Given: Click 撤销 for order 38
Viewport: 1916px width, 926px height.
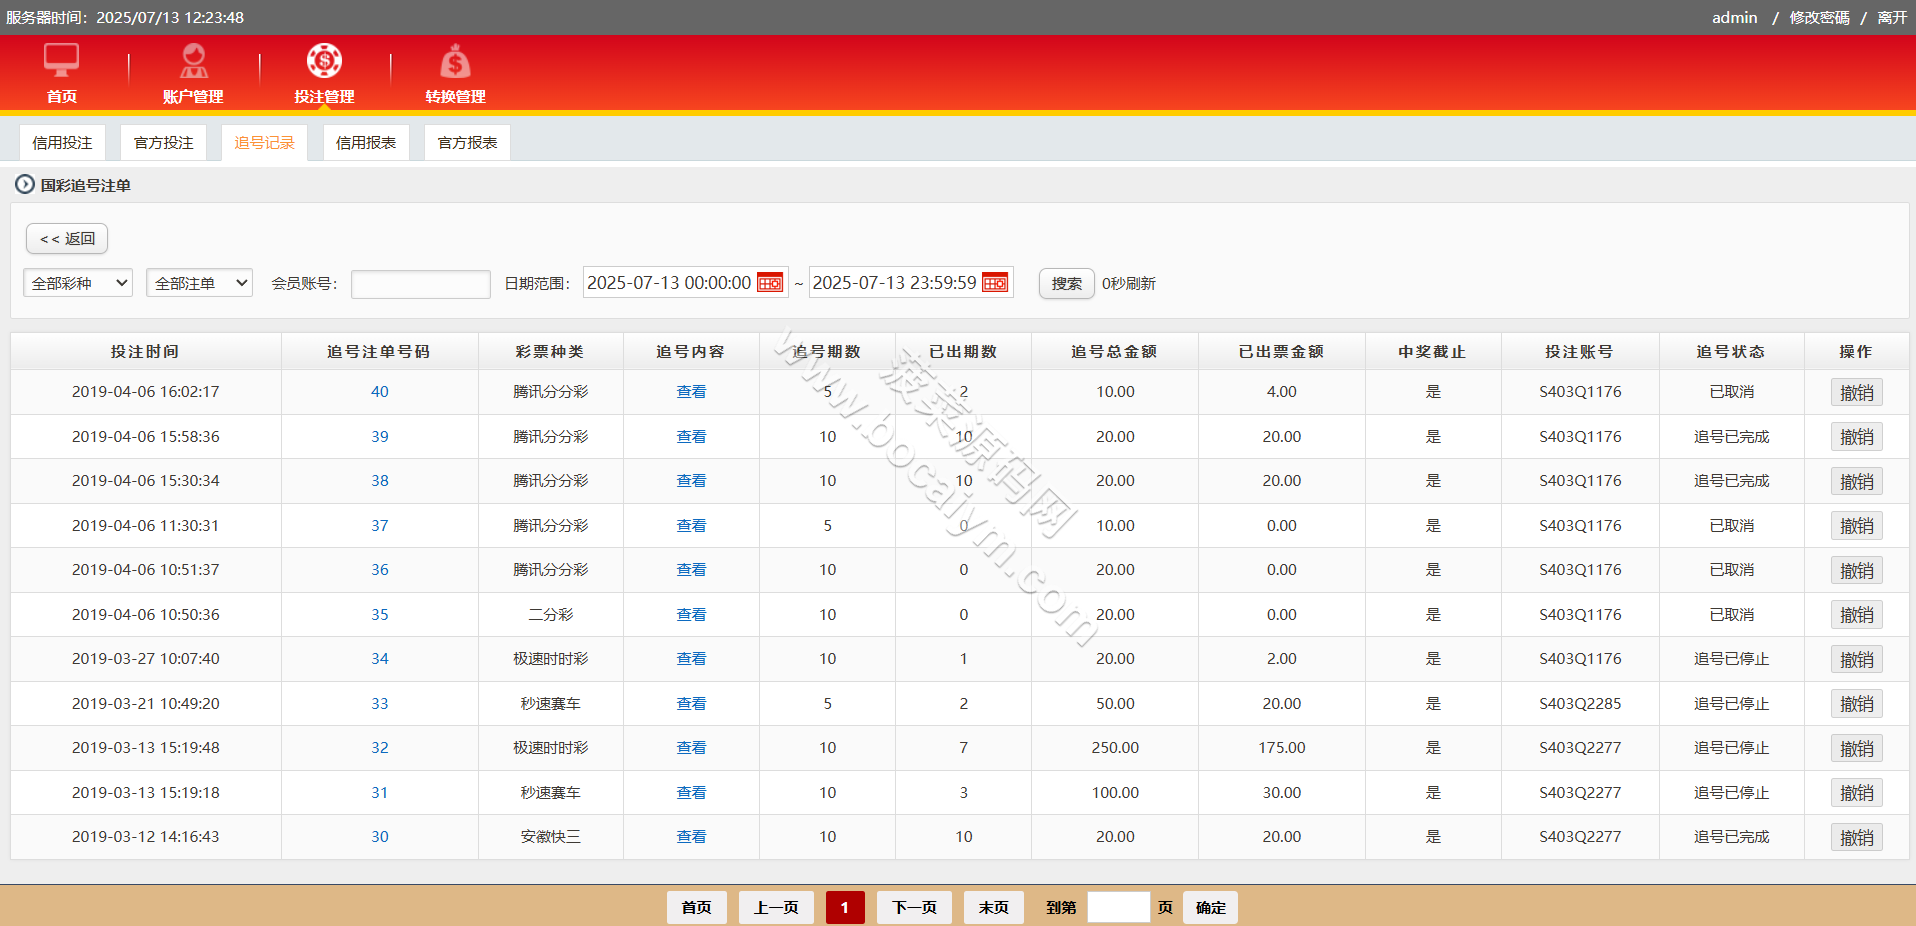Looking at the screenshot, I should point(1857,481).
